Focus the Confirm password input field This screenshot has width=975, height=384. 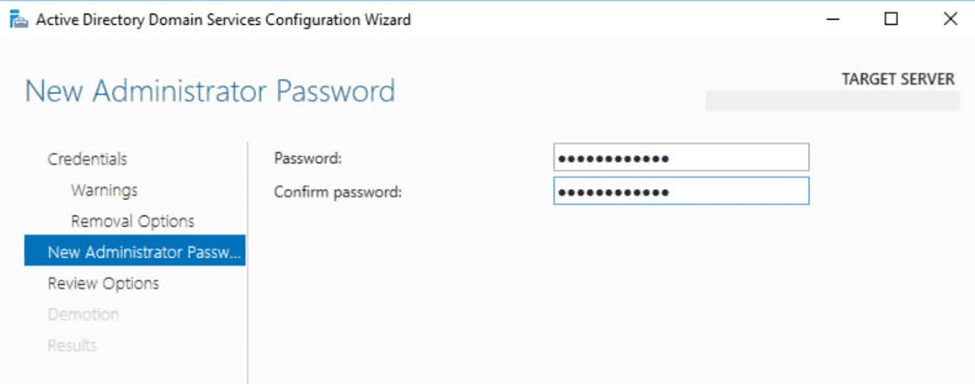pos(681,191)
